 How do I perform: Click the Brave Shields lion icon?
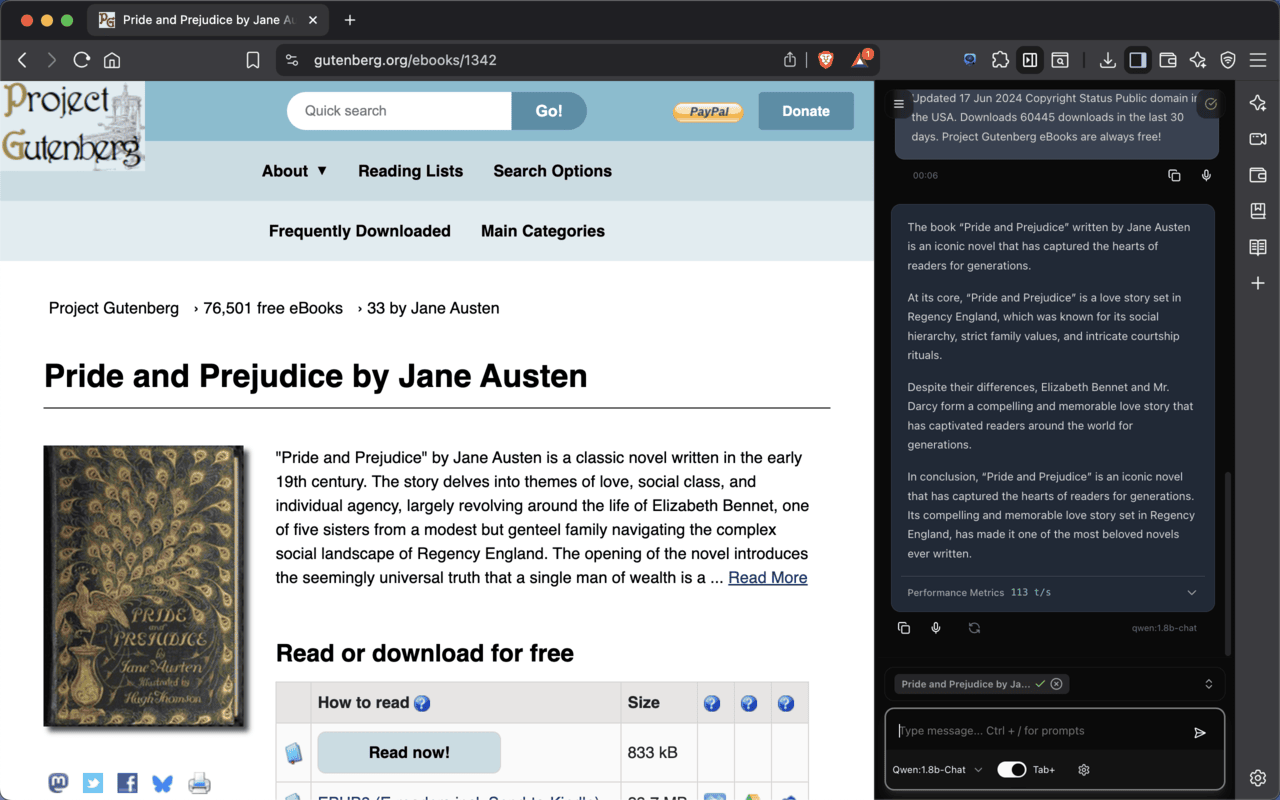[825, 60]
